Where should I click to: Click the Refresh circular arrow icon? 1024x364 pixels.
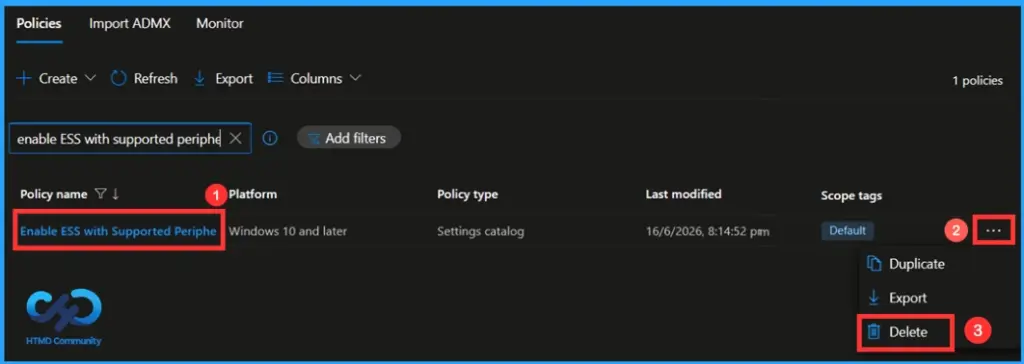point(118,78)
